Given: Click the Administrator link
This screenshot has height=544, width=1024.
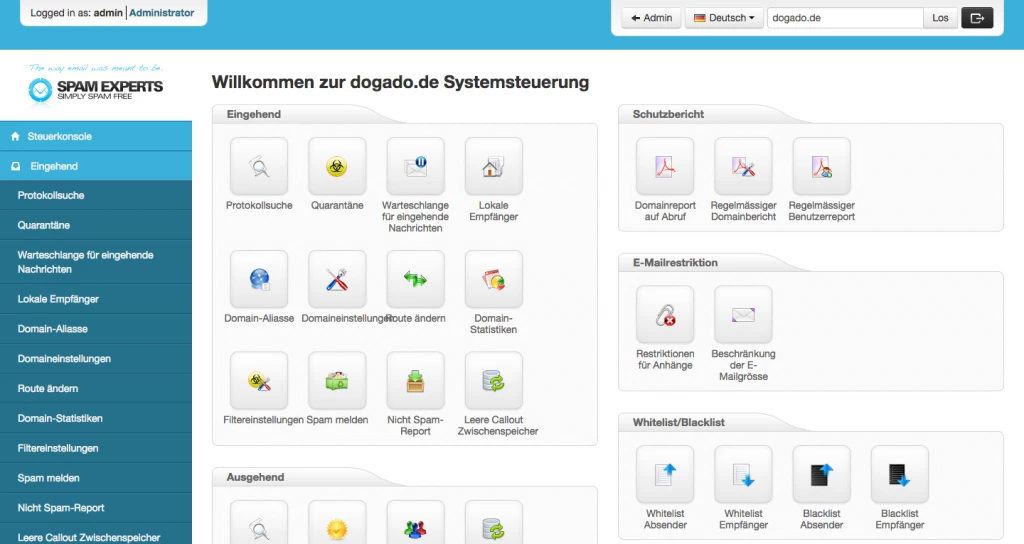Looking at the screenshot, I should tap(161, 12).
